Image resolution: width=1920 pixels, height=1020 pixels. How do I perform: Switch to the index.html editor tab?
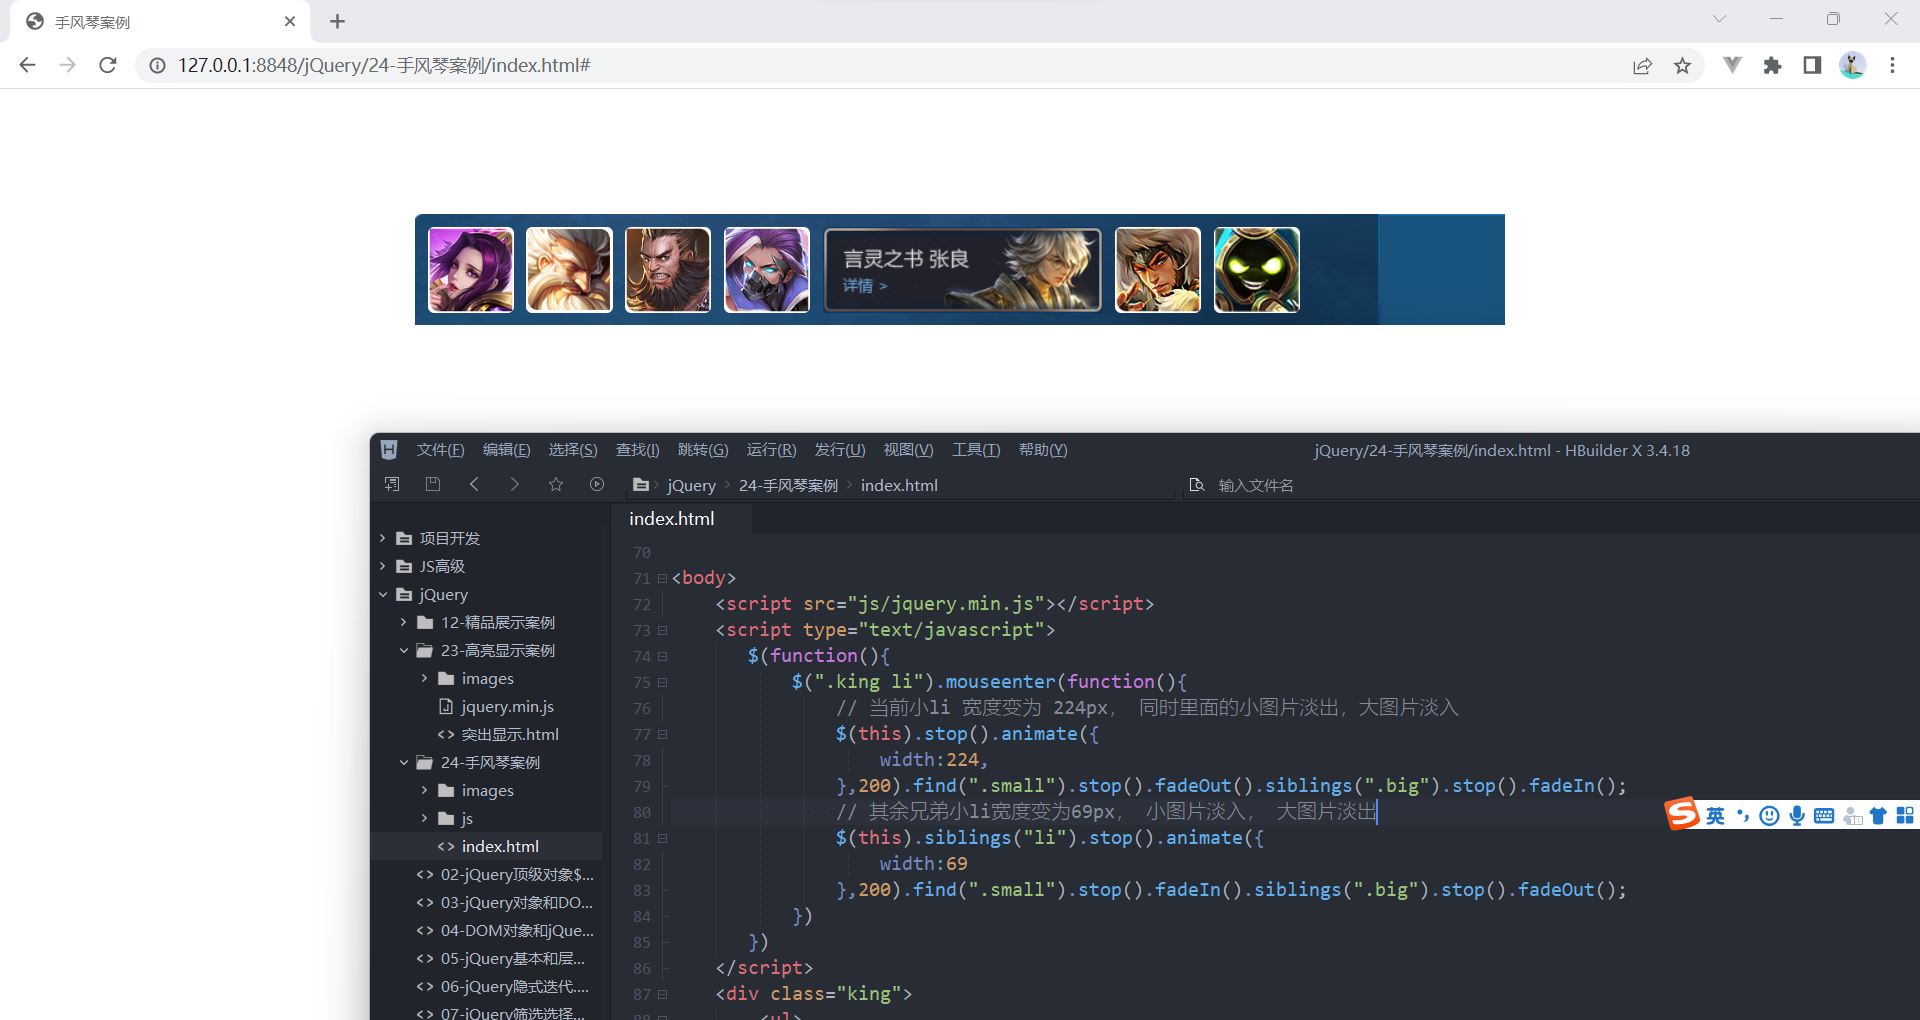pyautogui.click(x=672, y=519)
